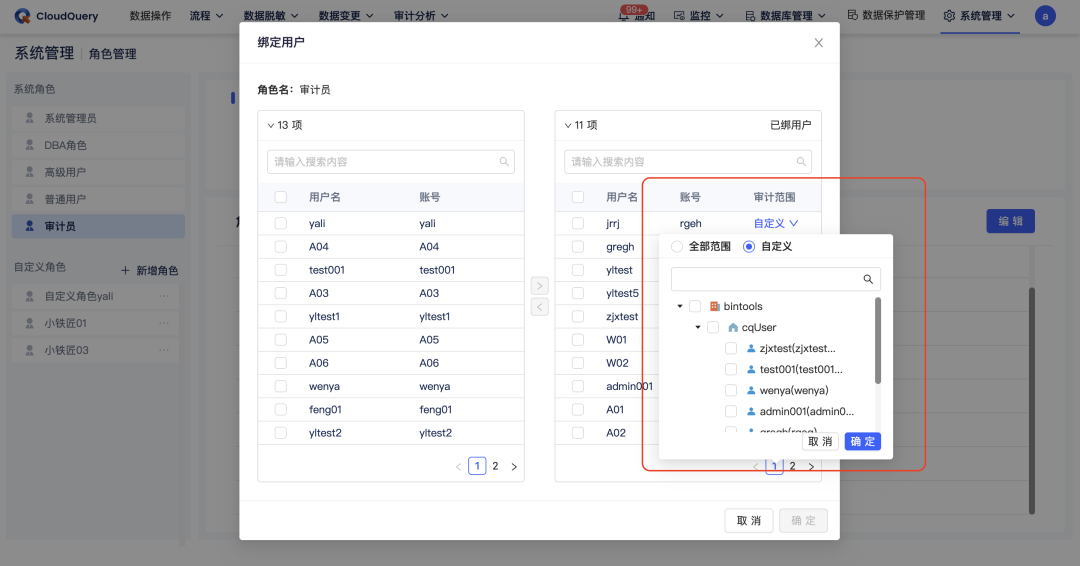Click the left transfer arrow button
1080x566 pixels.
tap(539, 307)
